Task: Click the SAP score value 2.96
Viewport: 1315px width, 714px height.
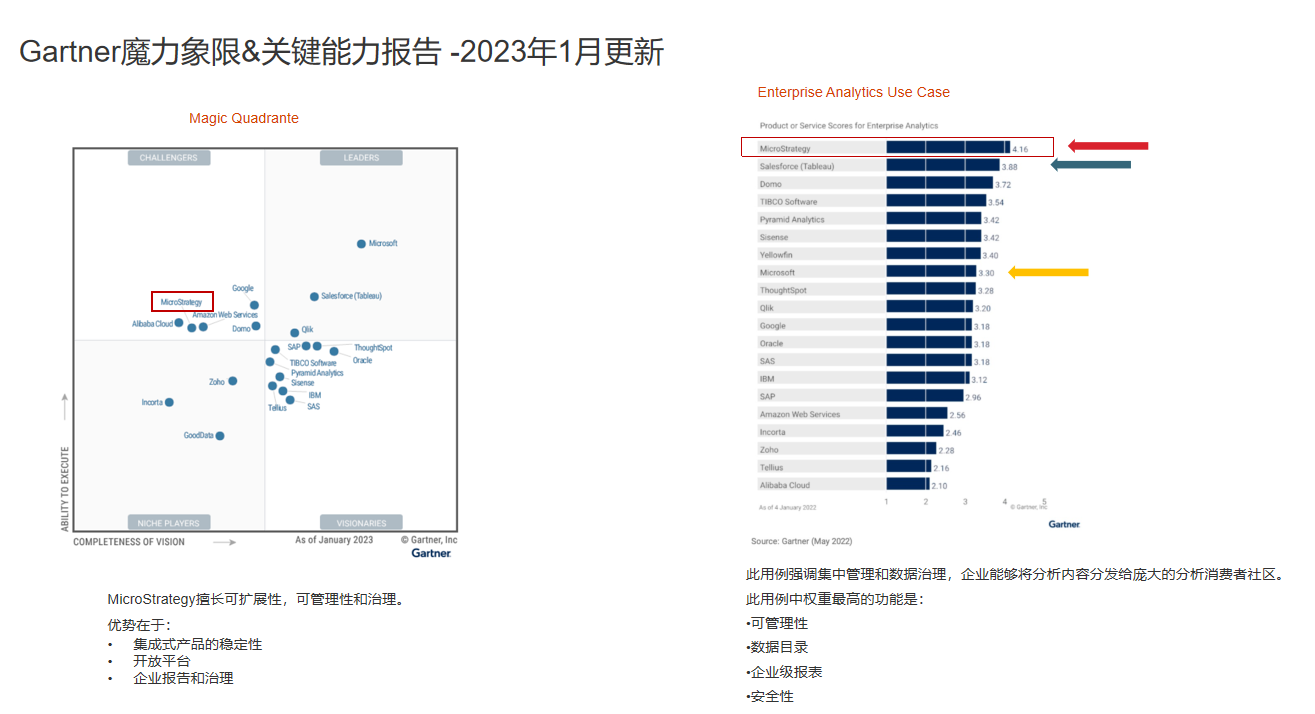Action: (973, 398)
